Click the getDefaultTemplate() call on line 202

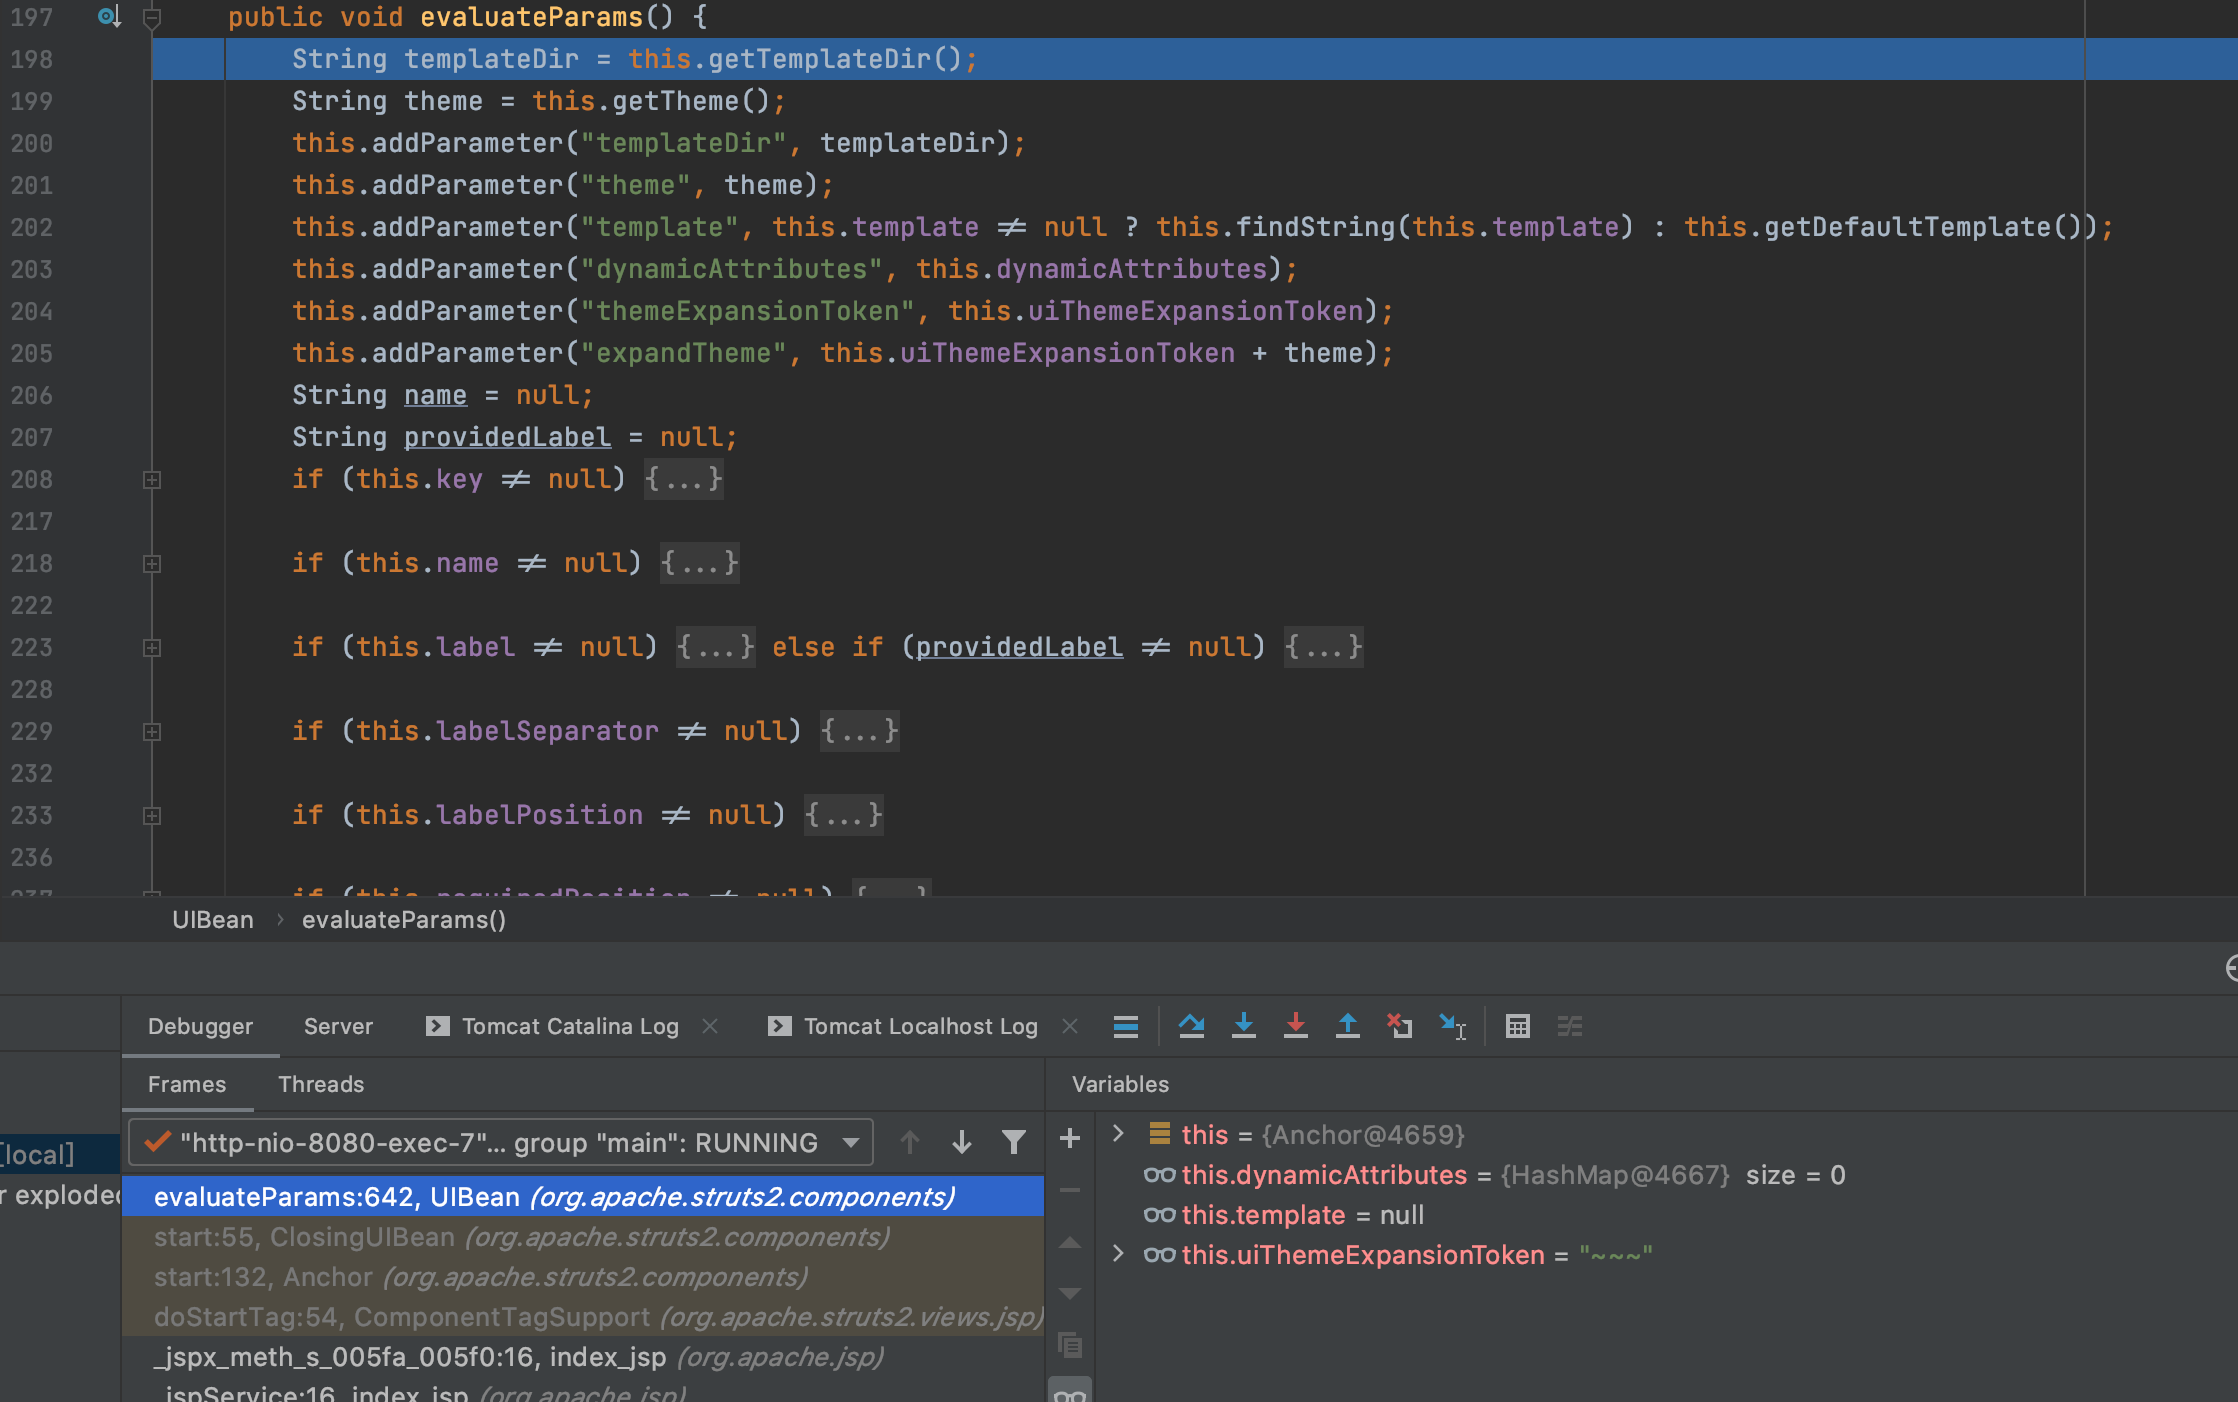1922,227
